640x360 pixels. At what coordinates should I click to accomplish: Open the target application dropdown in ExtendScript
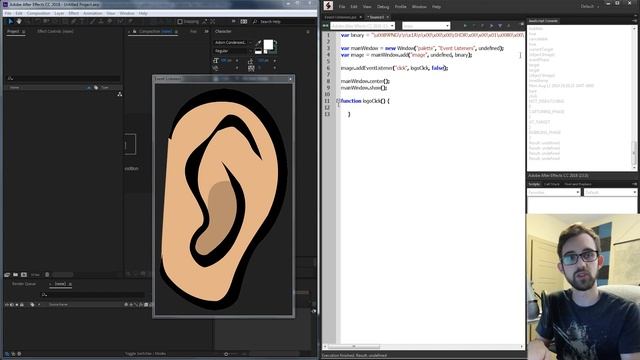(x=362, y=26)
